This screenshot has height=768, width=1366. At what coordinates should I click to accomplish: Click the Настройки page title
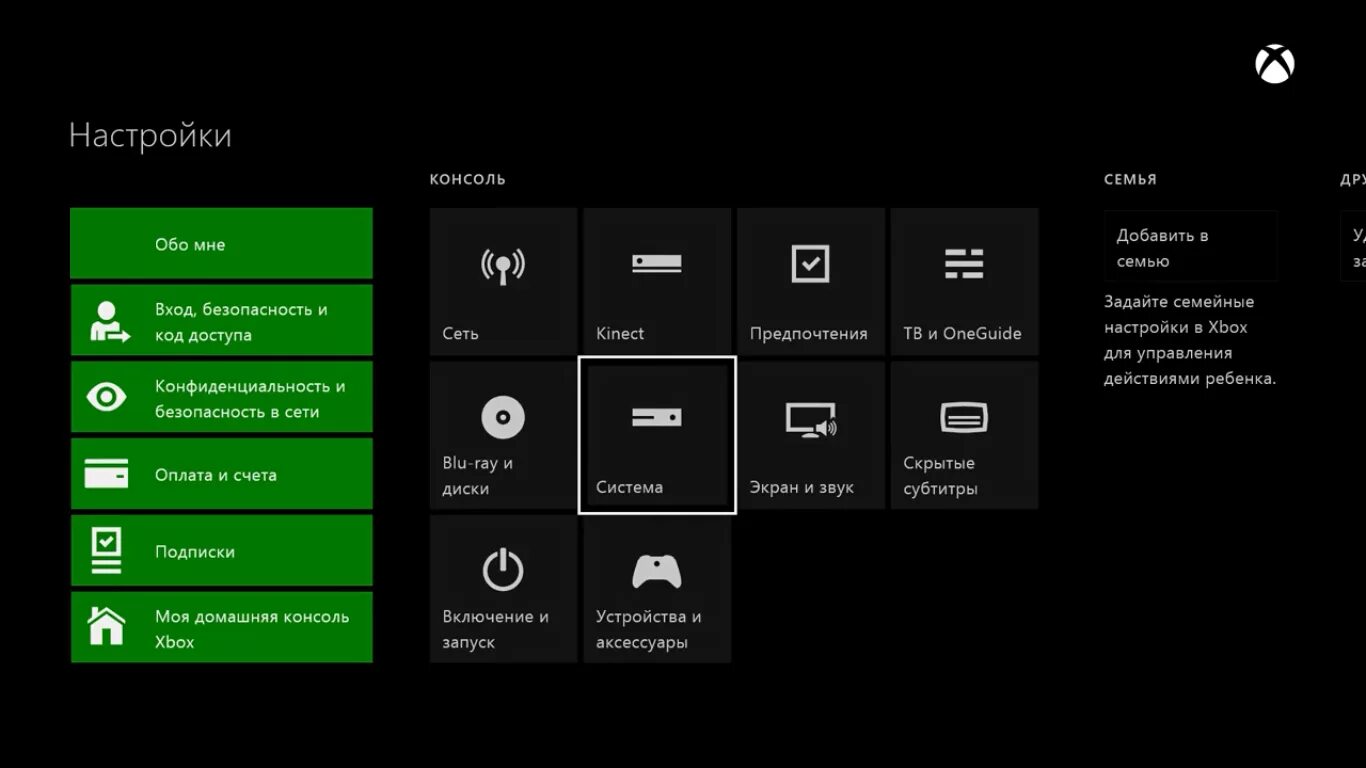click(x=150, y=135)
